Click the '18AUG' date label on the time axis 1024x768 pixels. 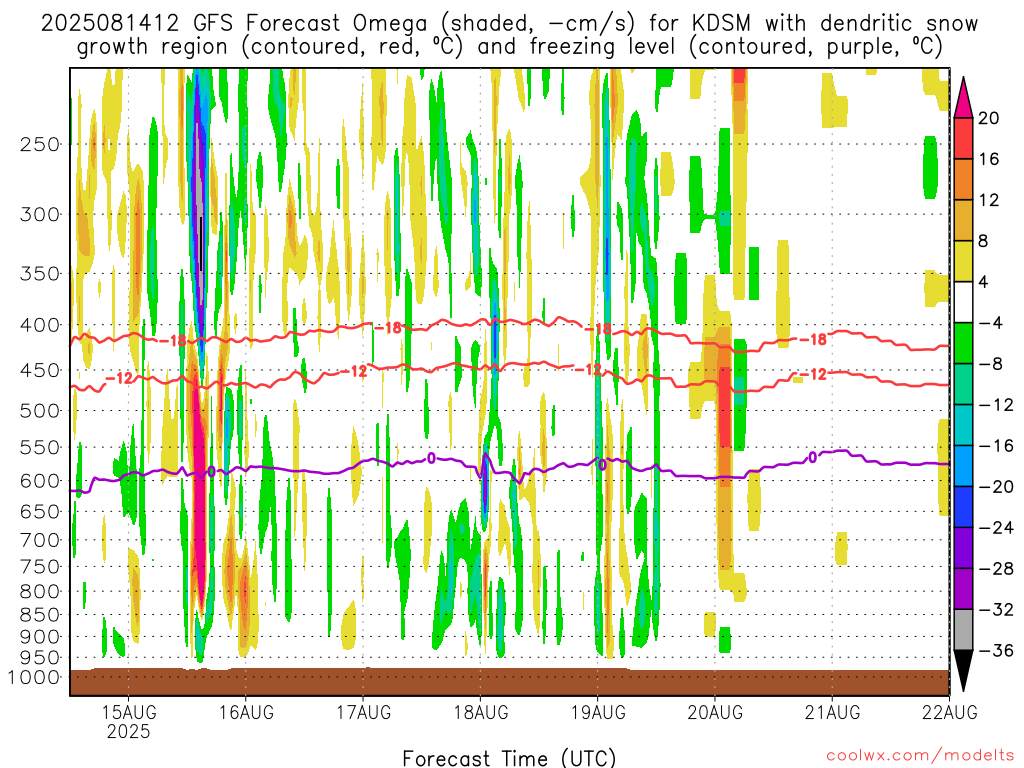coord(481,712)
